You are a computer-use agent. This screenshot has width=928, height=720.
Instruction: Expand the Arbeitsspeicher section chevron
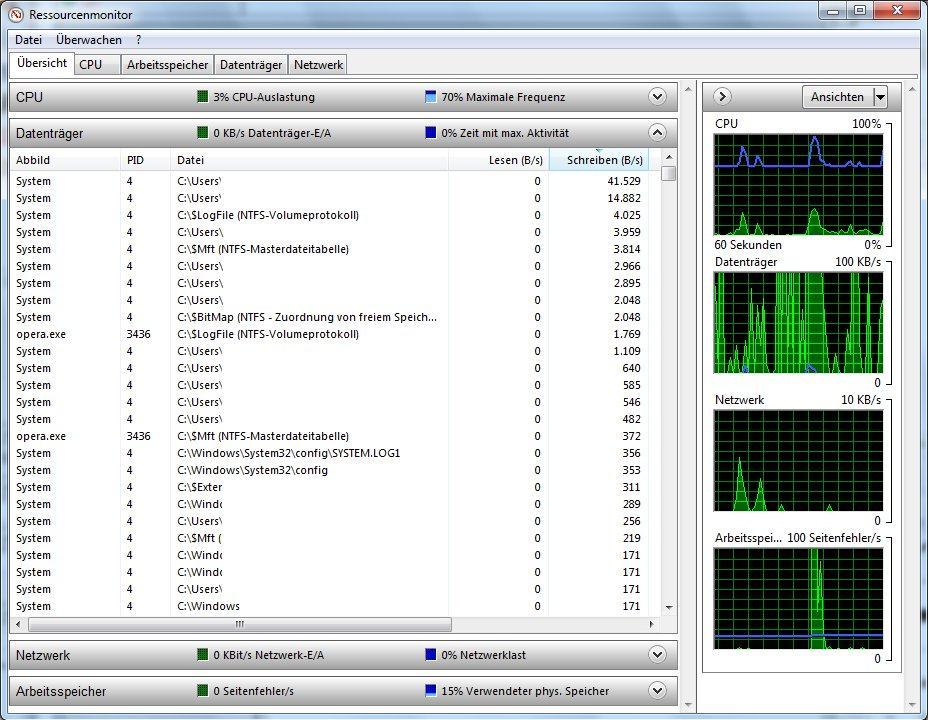tap(657, 690)
